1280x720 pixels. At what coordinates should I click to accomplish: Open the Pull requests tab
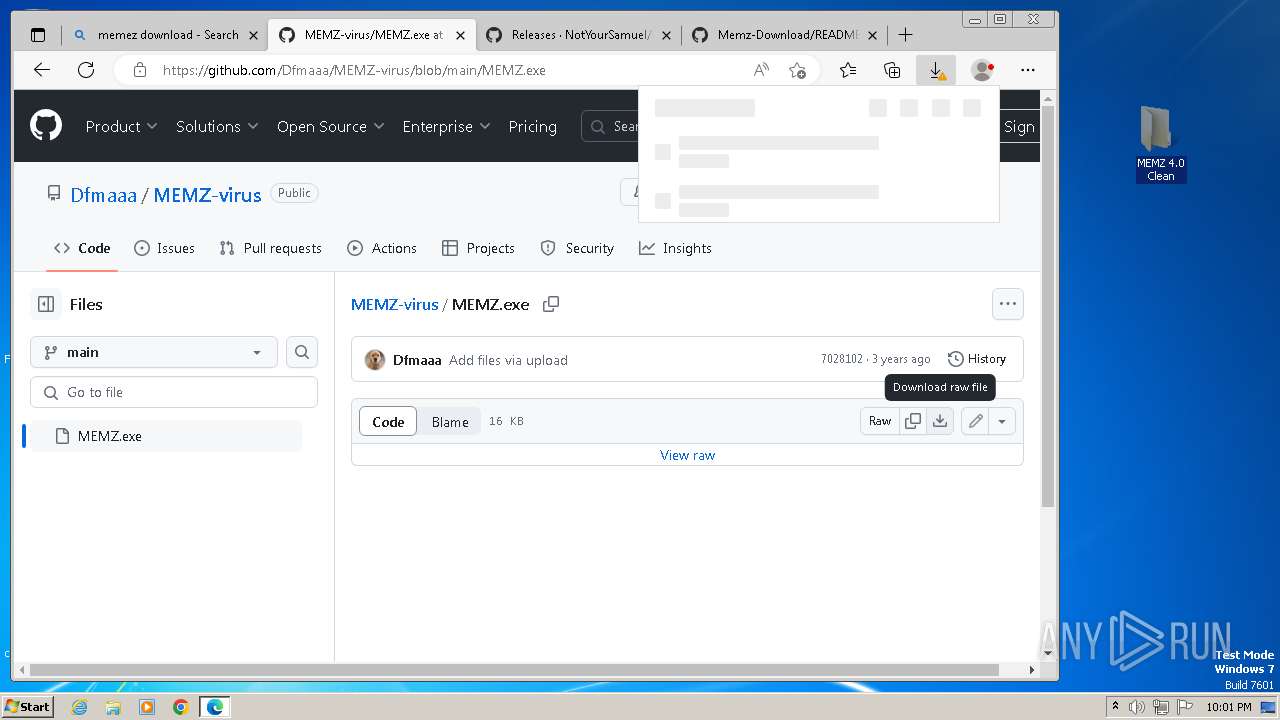tap(271, 248)
